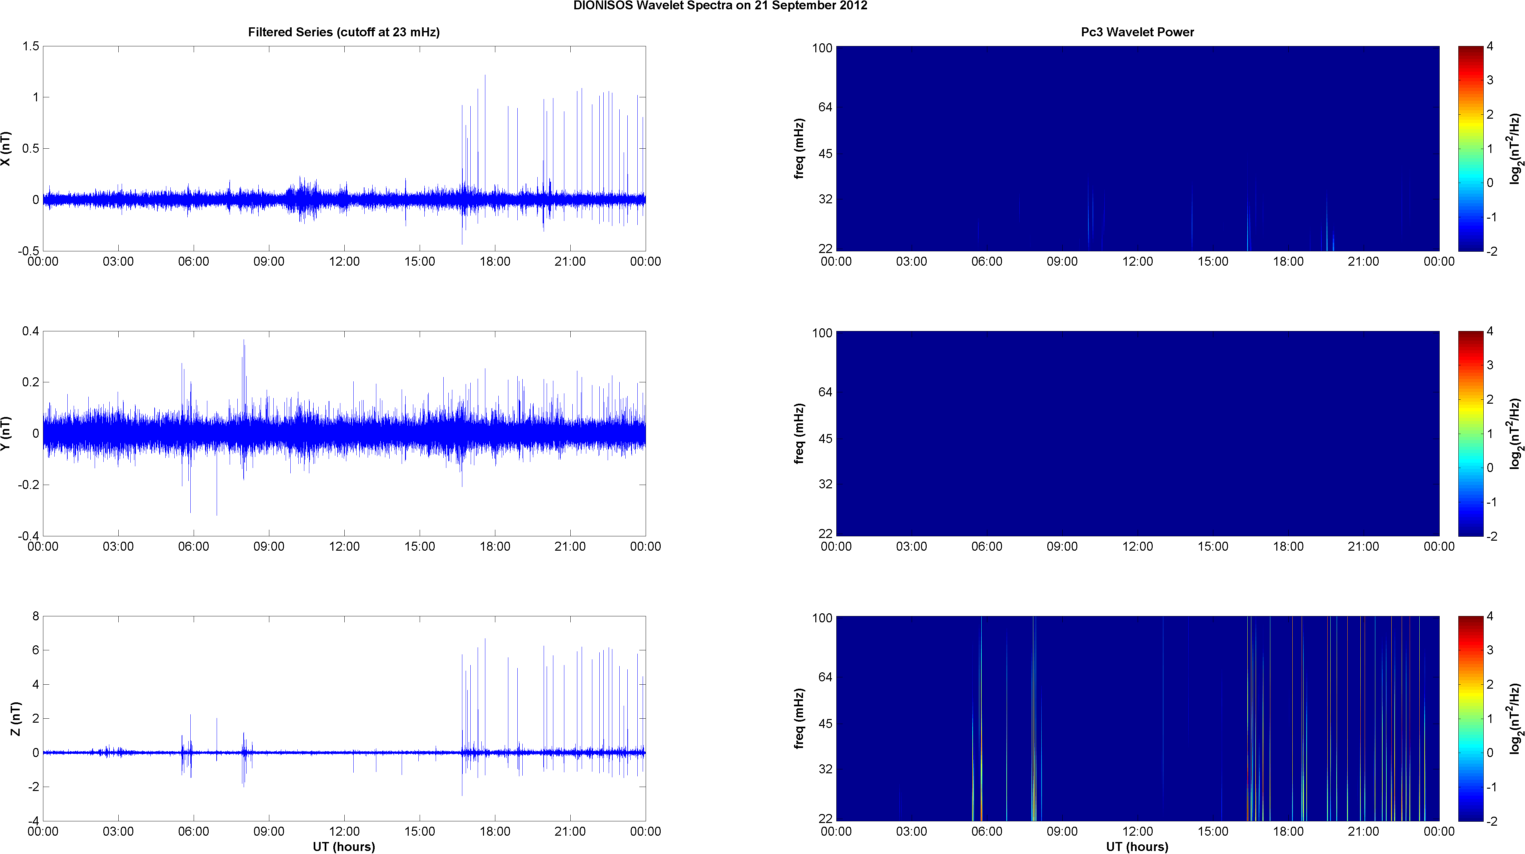1525x854 pixels.
Task: Click 'UT (hours)' label under the bottom wavelet plot
Action: [x=1137, y=846]
